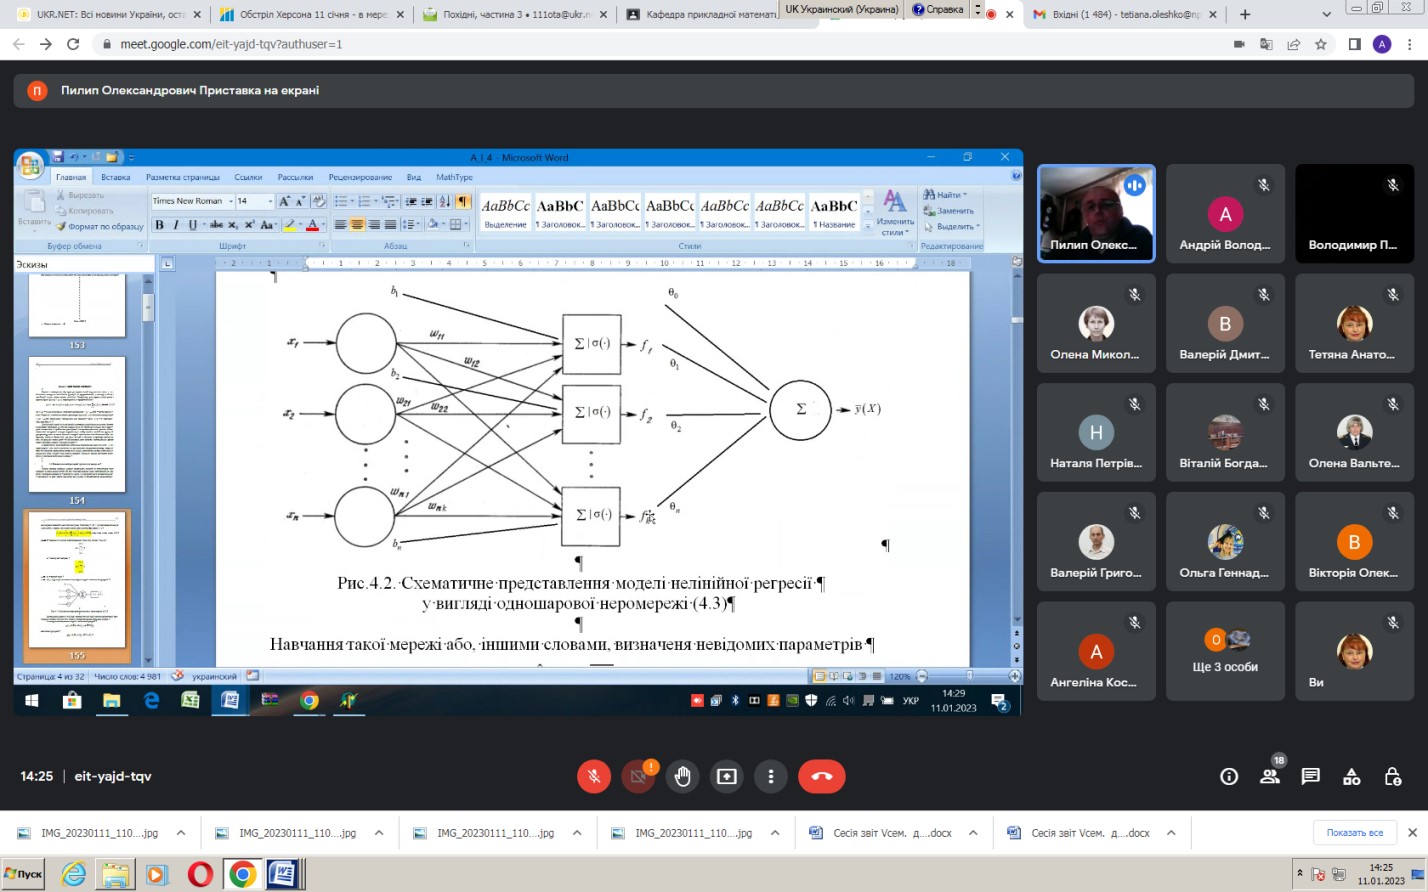
Task: Raise your hand in the meeting
Action: tap(683, 776)
